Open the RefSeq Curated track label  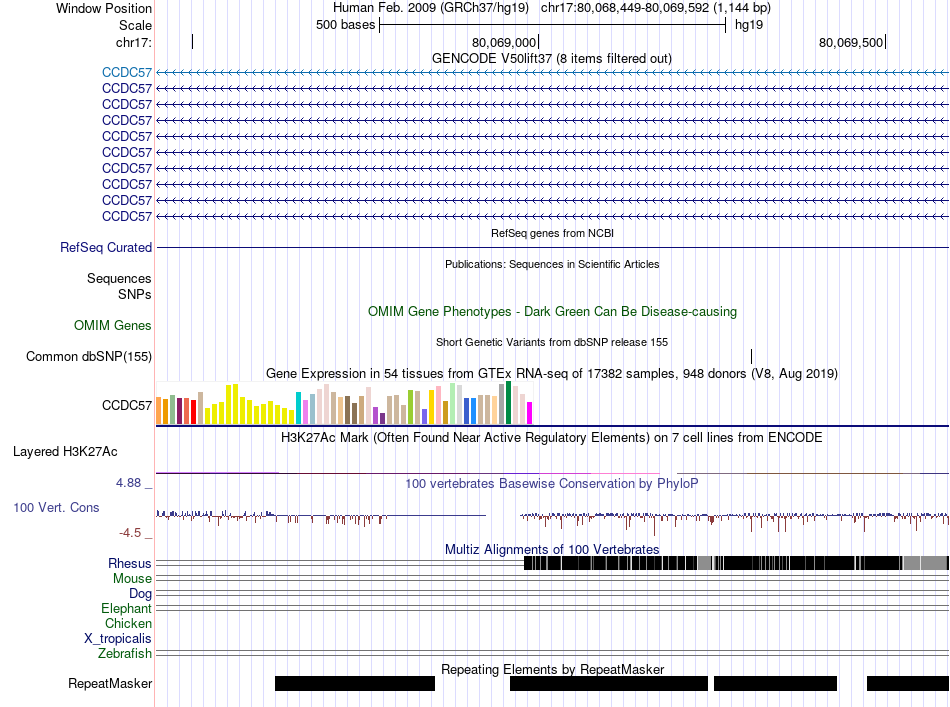click(x=106, y=248)
